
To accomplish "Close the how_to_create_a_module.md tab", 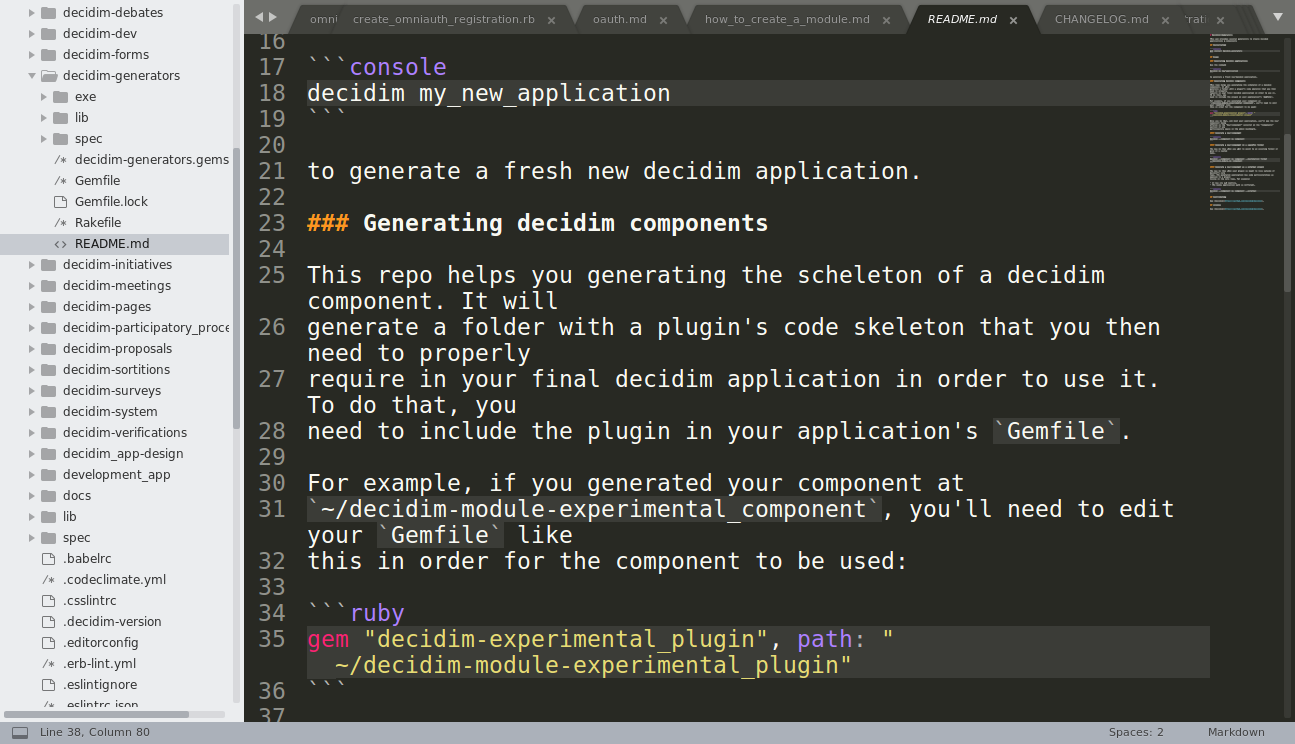I will pyautogui.click(x=886, y=20).
